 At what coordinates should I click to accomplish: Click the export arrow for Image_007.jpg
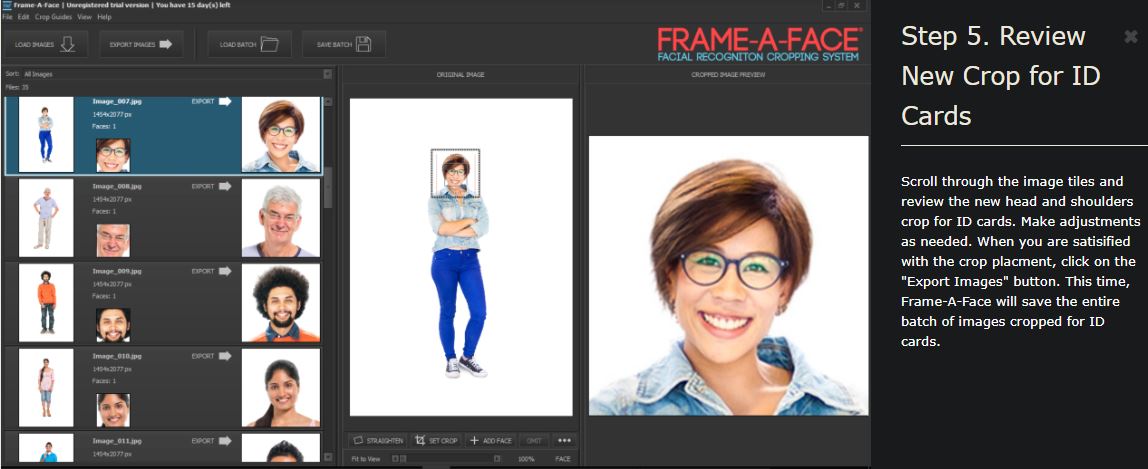pyautogui.click(x=225, y=102)
